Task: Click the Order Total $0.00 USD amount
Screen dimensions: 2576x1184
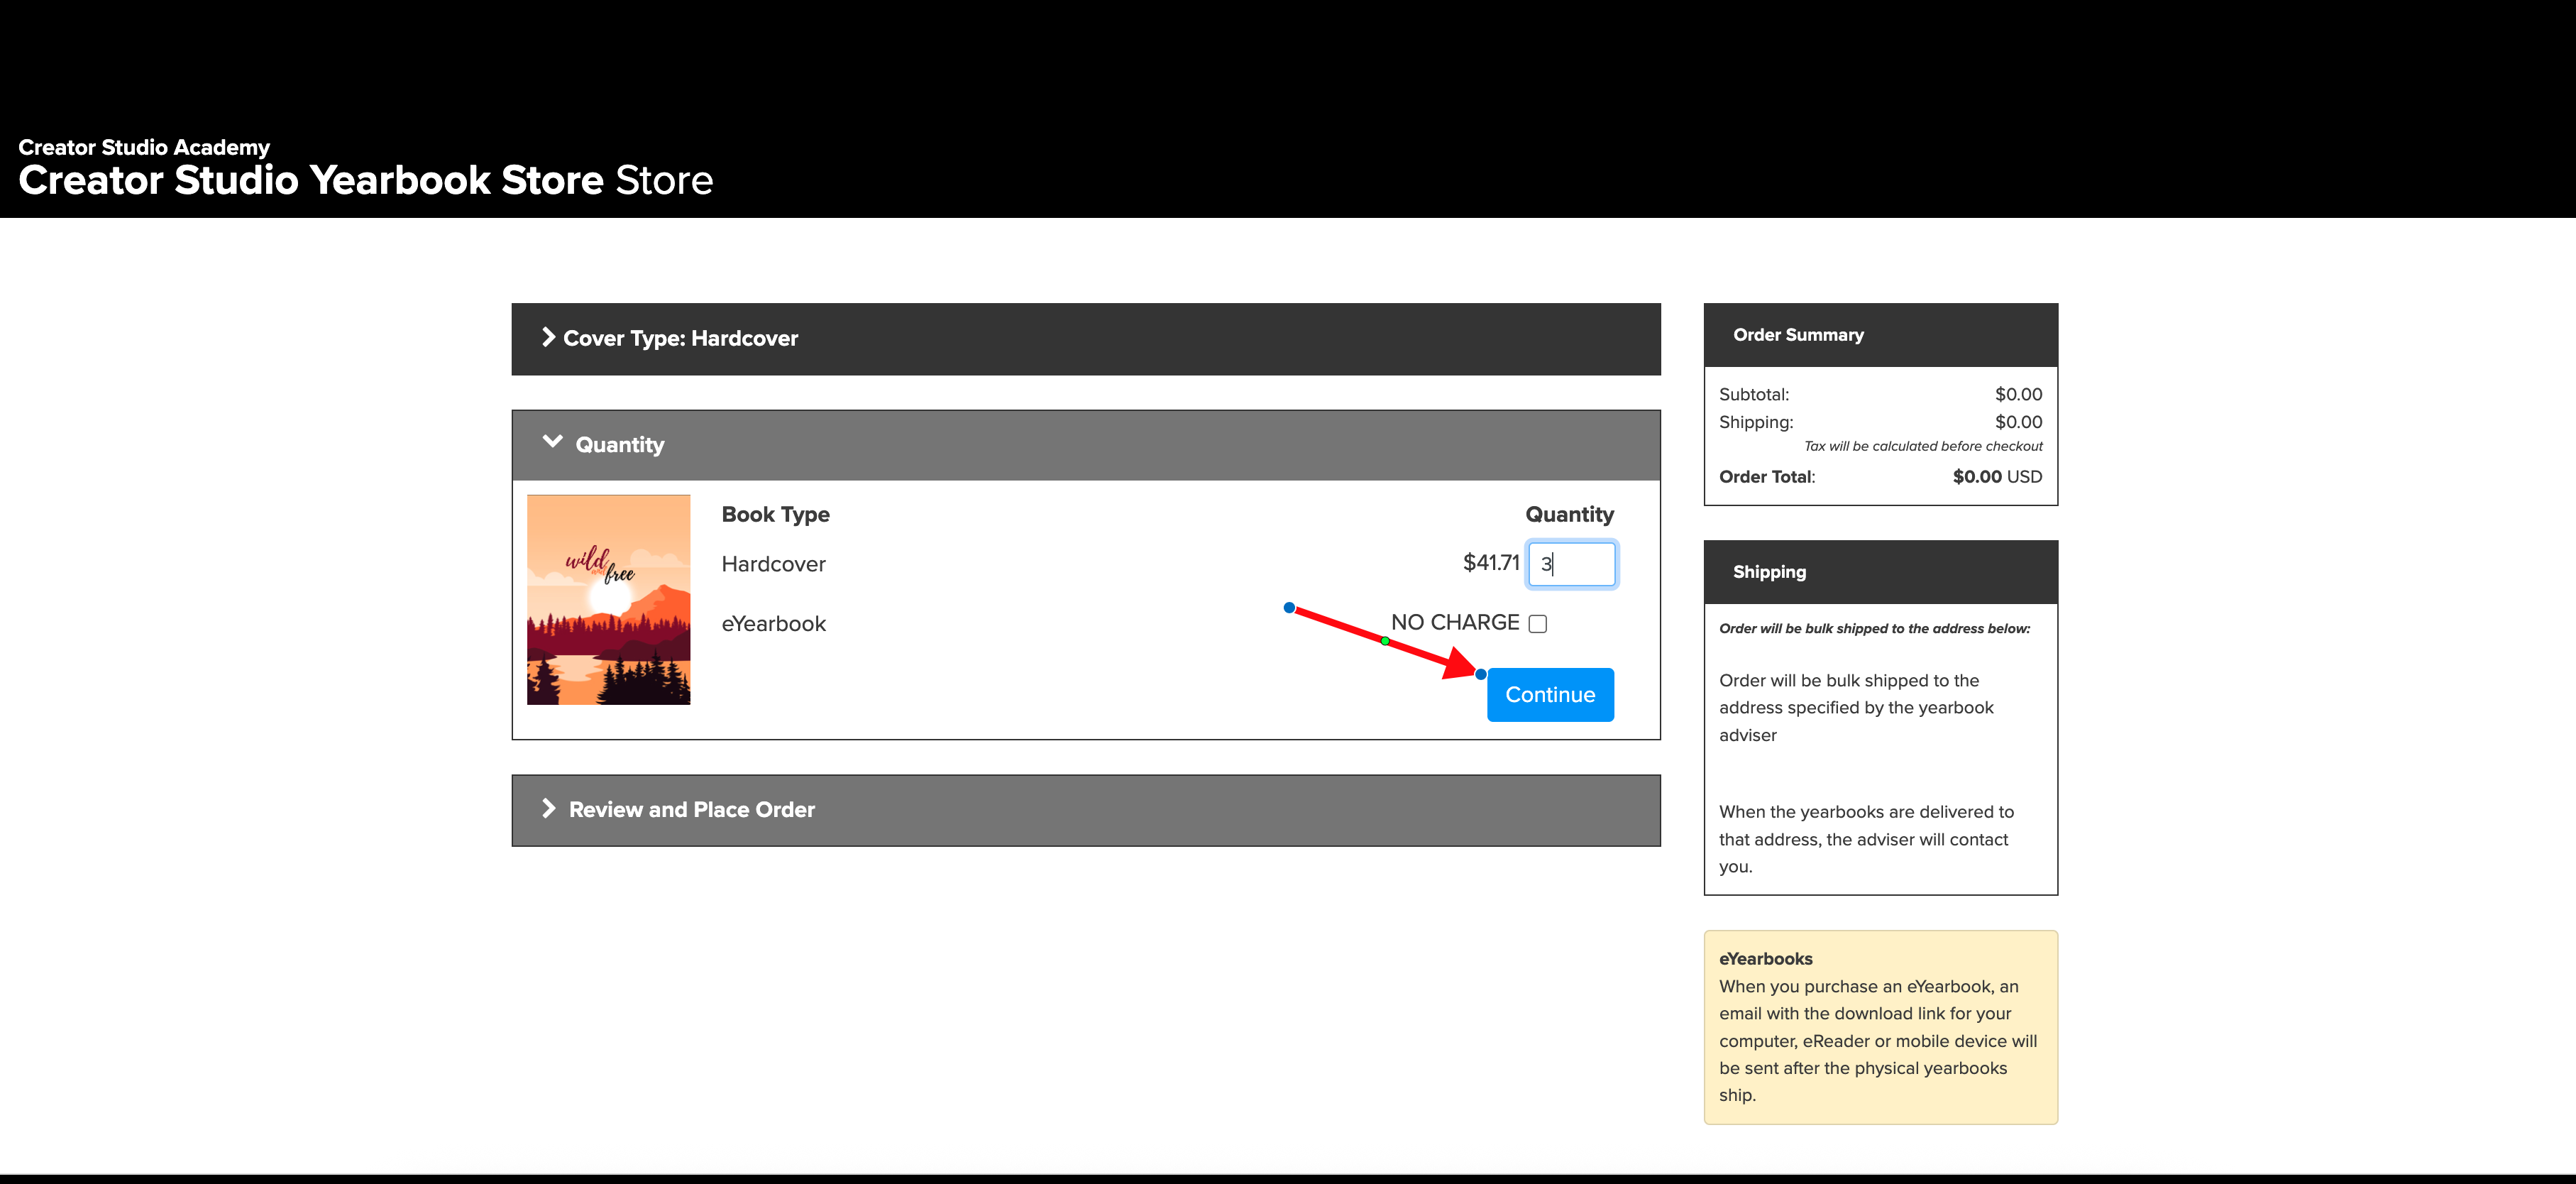Action: click(x=1997, y=477)
